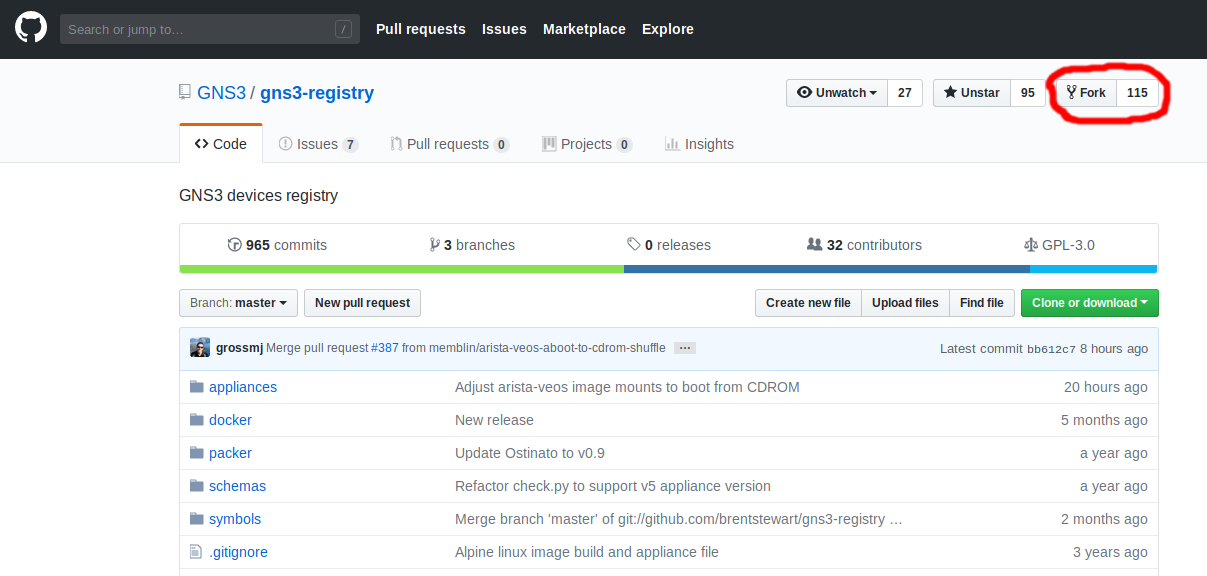Click the grossmj avatar thumbnail
Screen dimensions: 1207x576
click(200, 348)
